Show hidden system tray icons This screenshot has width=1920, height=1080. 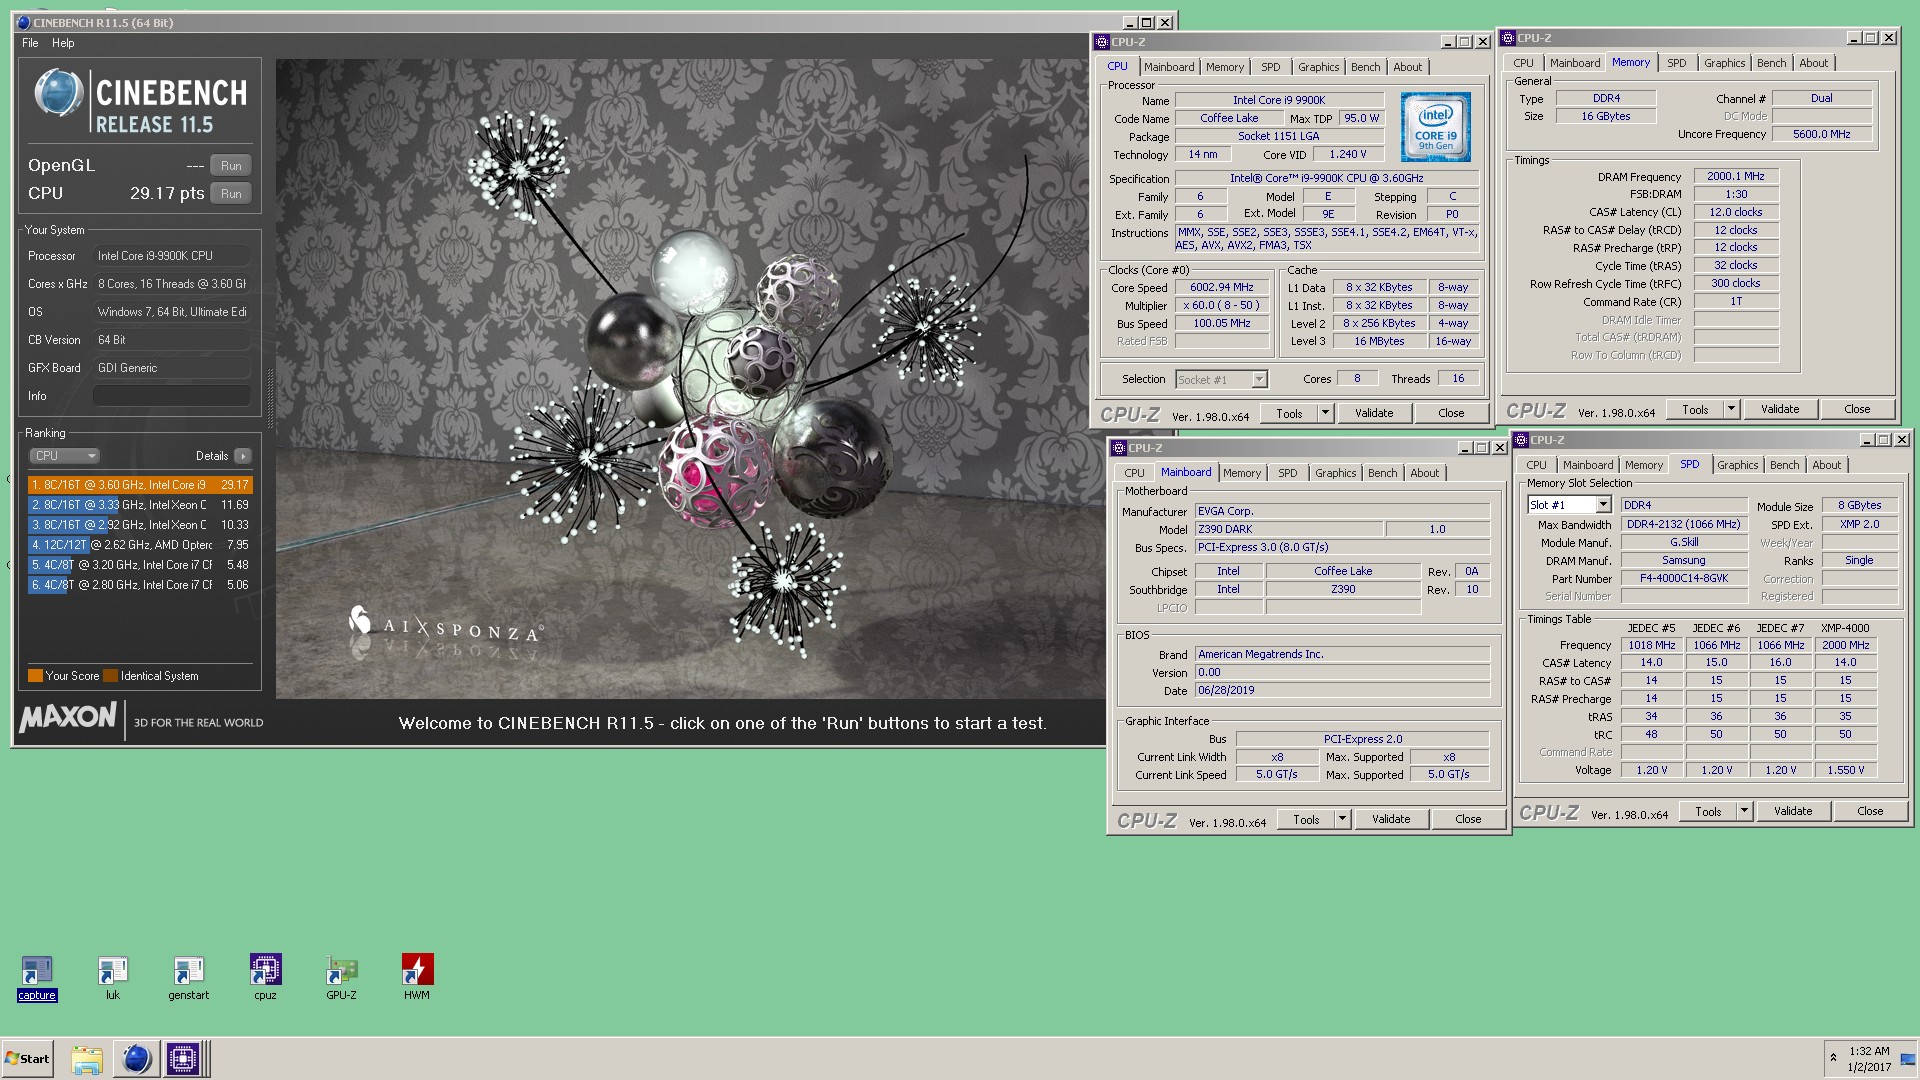coord(1833,1058)
